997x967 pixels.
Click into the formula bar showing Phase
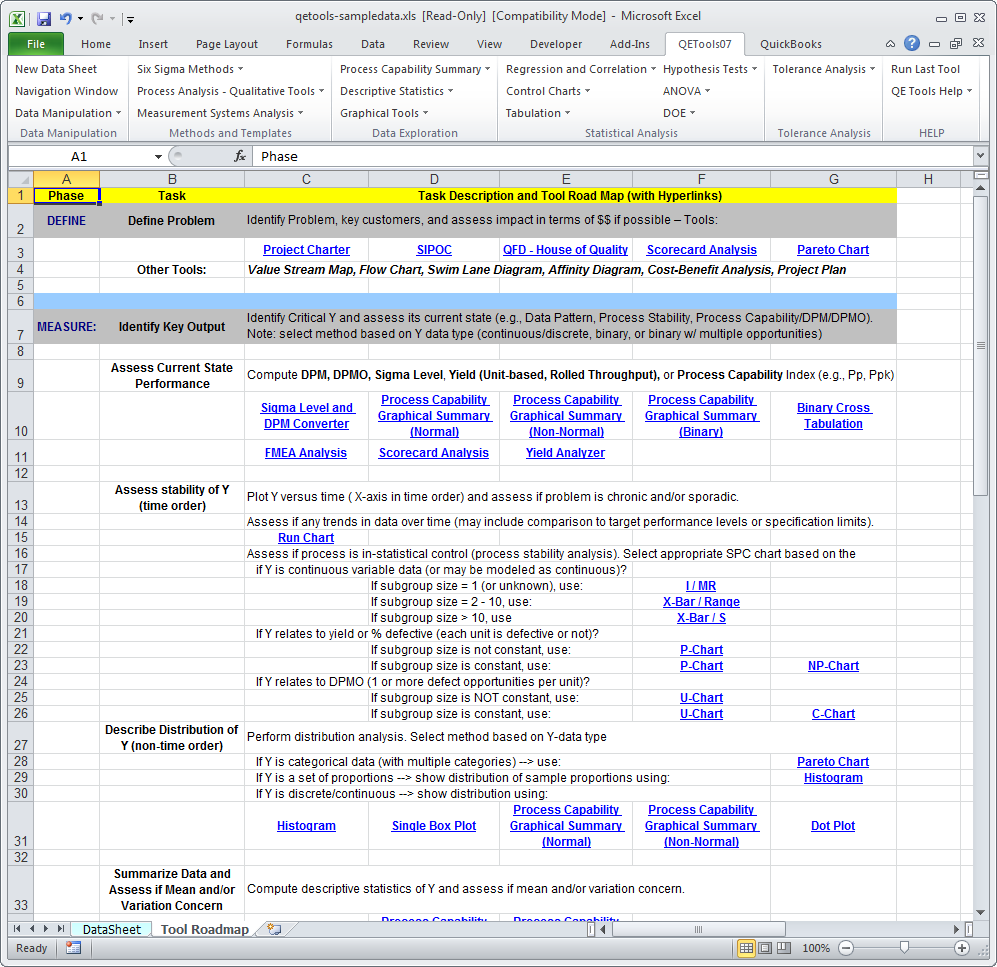point(612,156)
